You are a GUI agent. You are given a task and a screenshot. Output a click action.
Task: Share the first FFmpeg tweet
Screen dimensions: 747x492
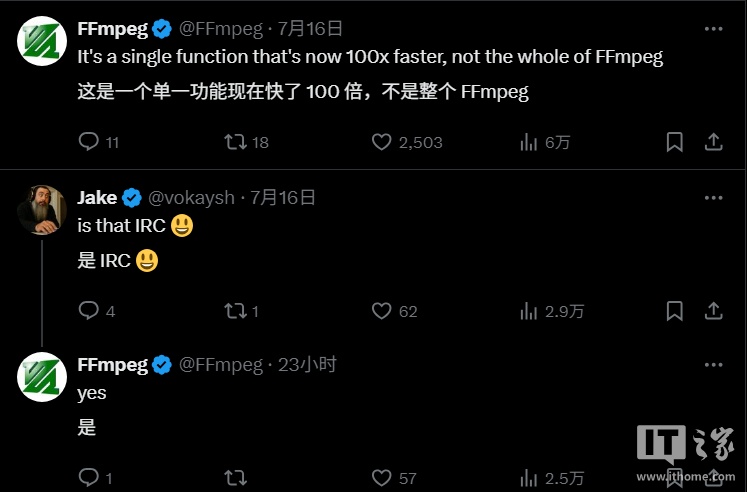click(714, 142)
